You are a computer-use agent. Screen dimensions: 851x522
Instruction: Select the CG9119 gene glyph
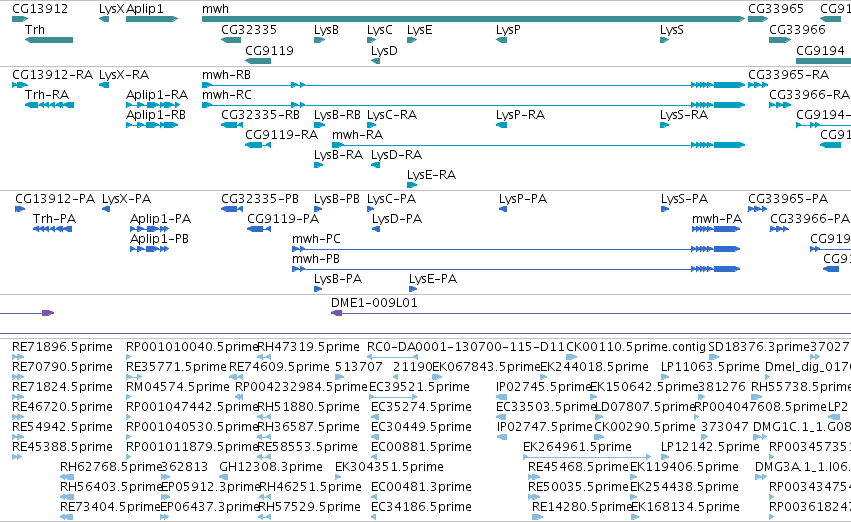click(x=258, y=61)
